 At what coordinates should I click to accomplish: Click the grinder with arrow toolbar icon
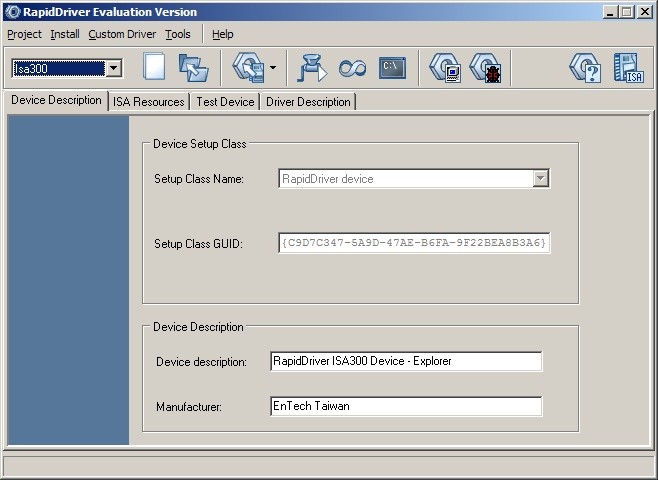pos(312,68)
